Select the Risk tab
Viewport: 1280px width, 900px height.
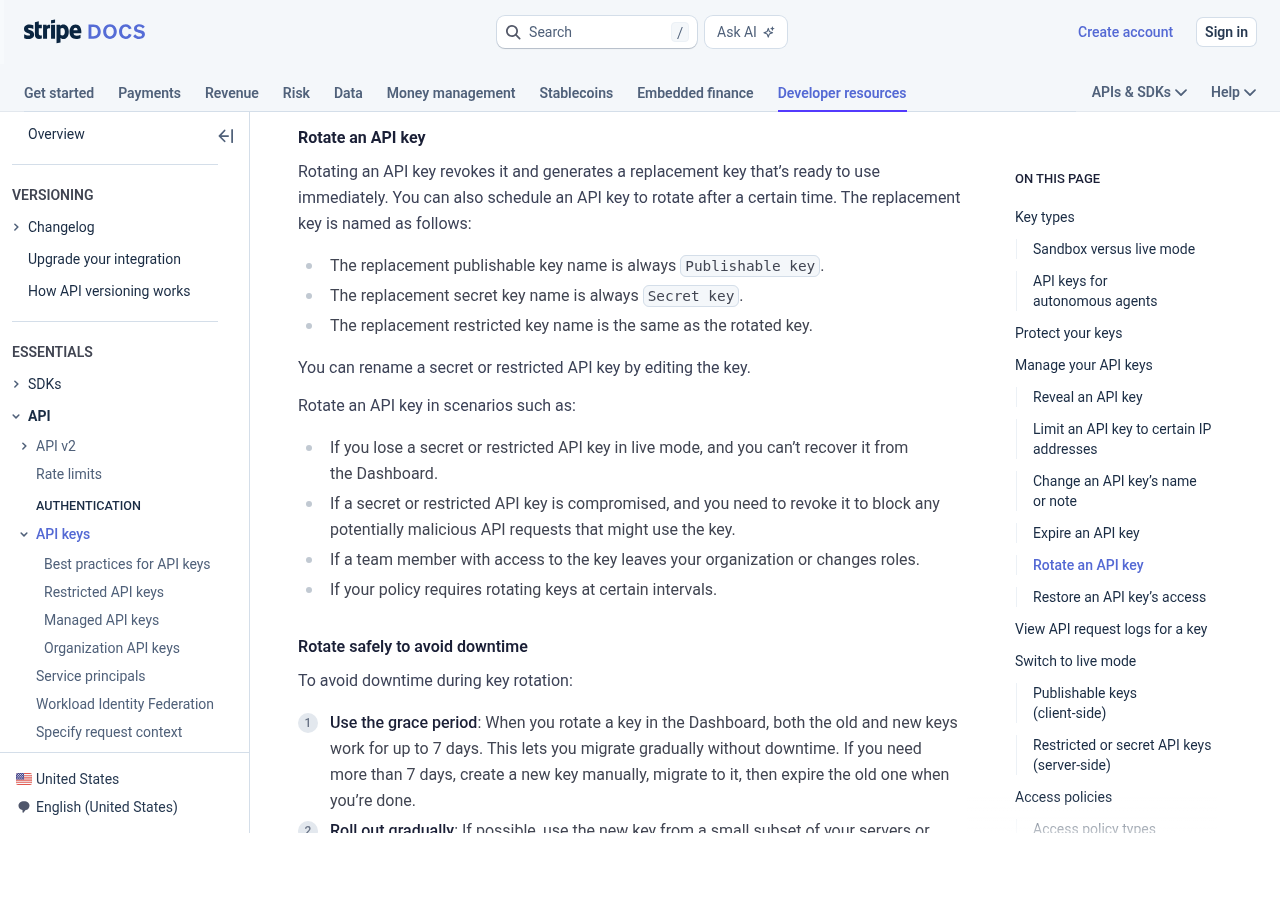point(296,93)
